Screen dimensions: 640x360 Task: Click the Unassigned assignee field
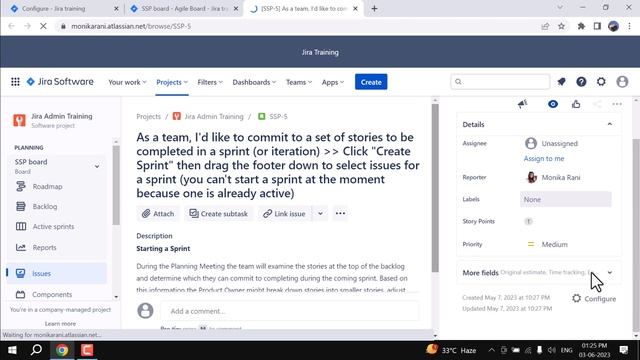pyautogui.click(x=551, y=144)
